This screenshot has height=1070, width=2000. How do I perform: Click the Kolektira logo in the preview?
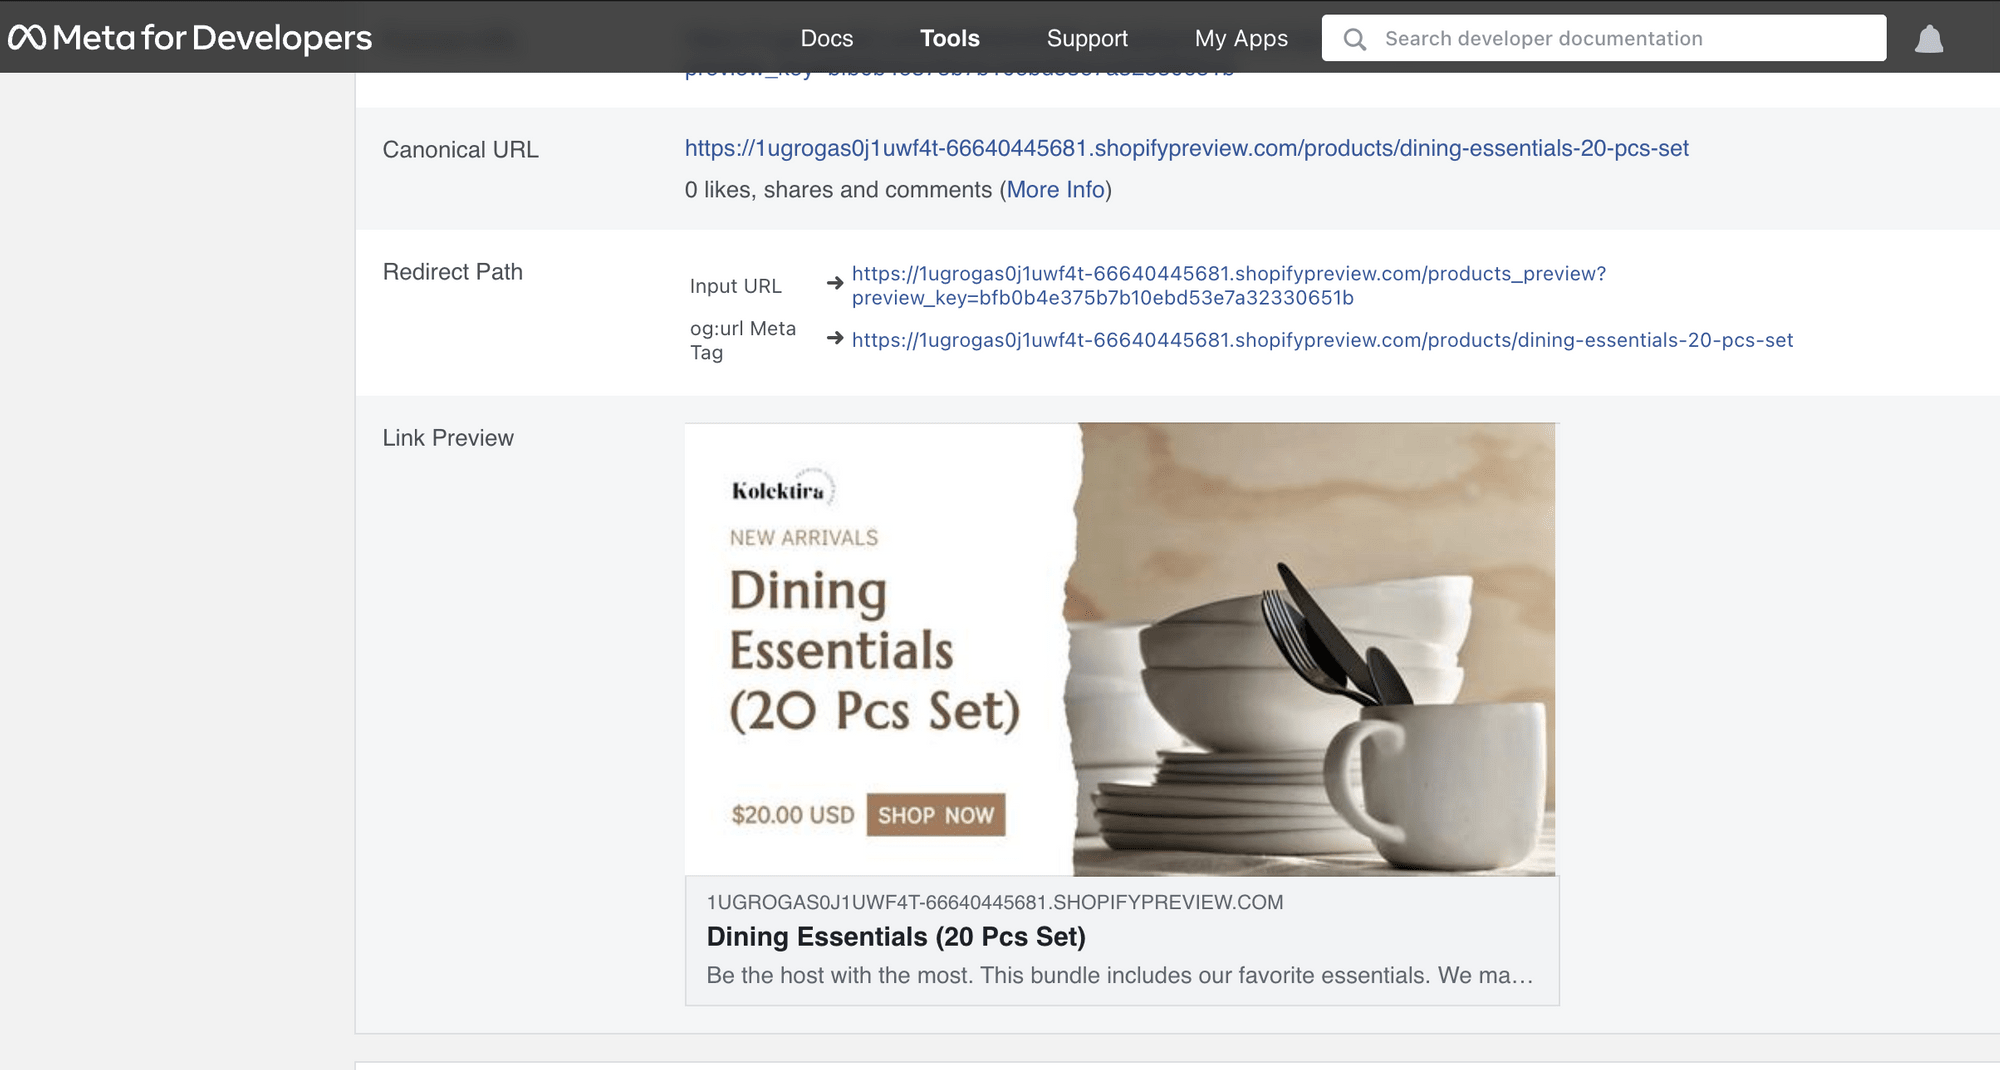pyautogui.click(x=778, y=489)
